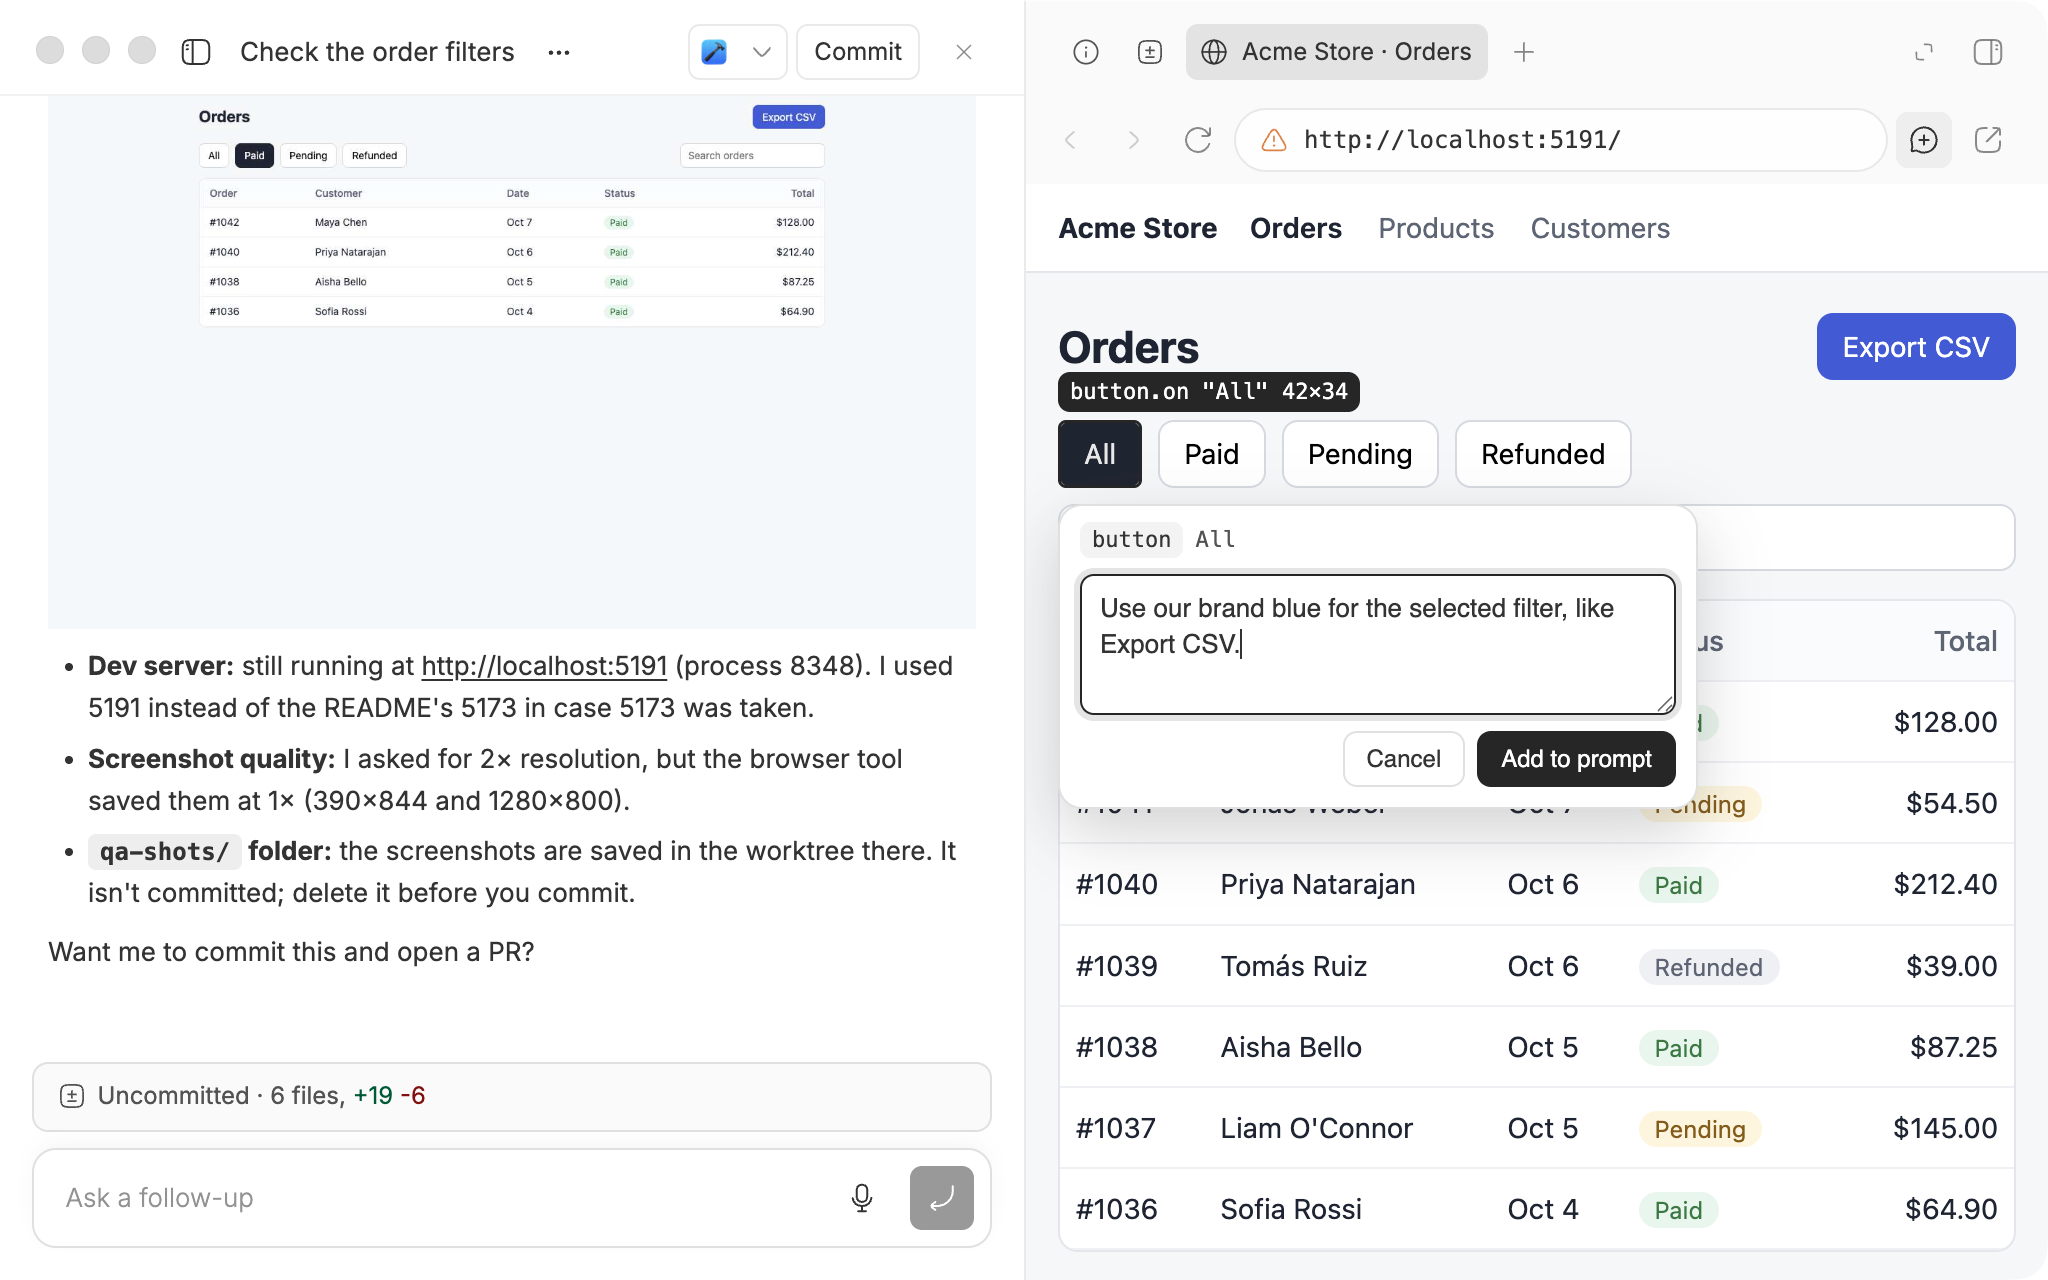Click the Commit button
The image size is (2048, 1280).
coord(858,52)
